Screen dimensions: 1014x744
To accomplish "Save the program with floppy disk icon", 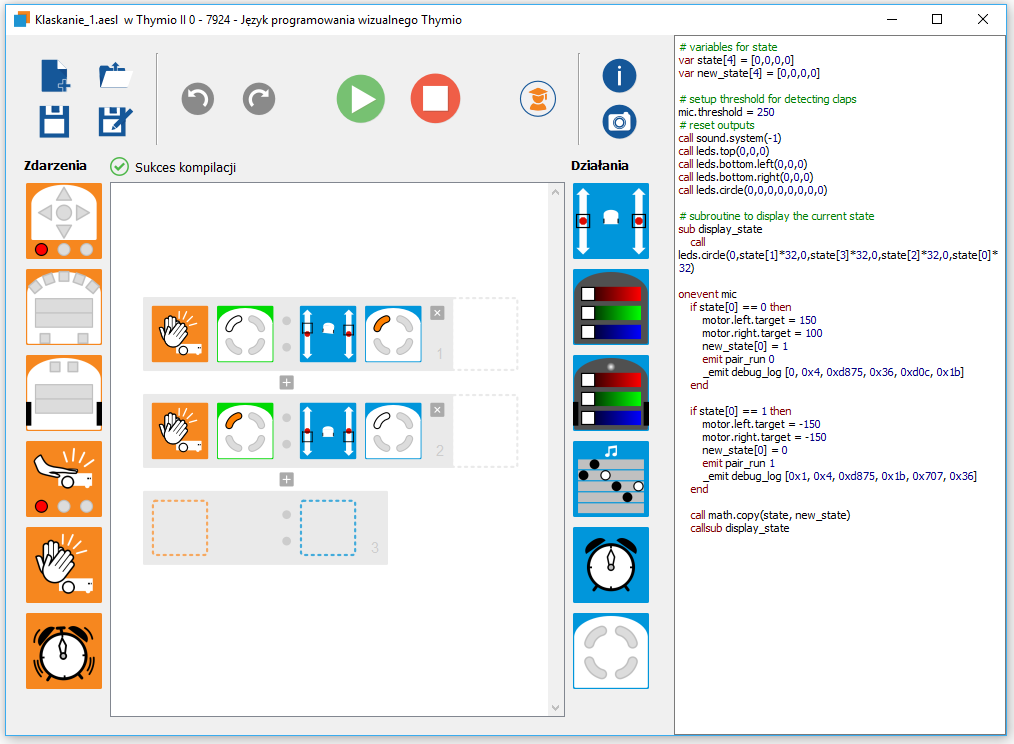I will click(55, 121).
